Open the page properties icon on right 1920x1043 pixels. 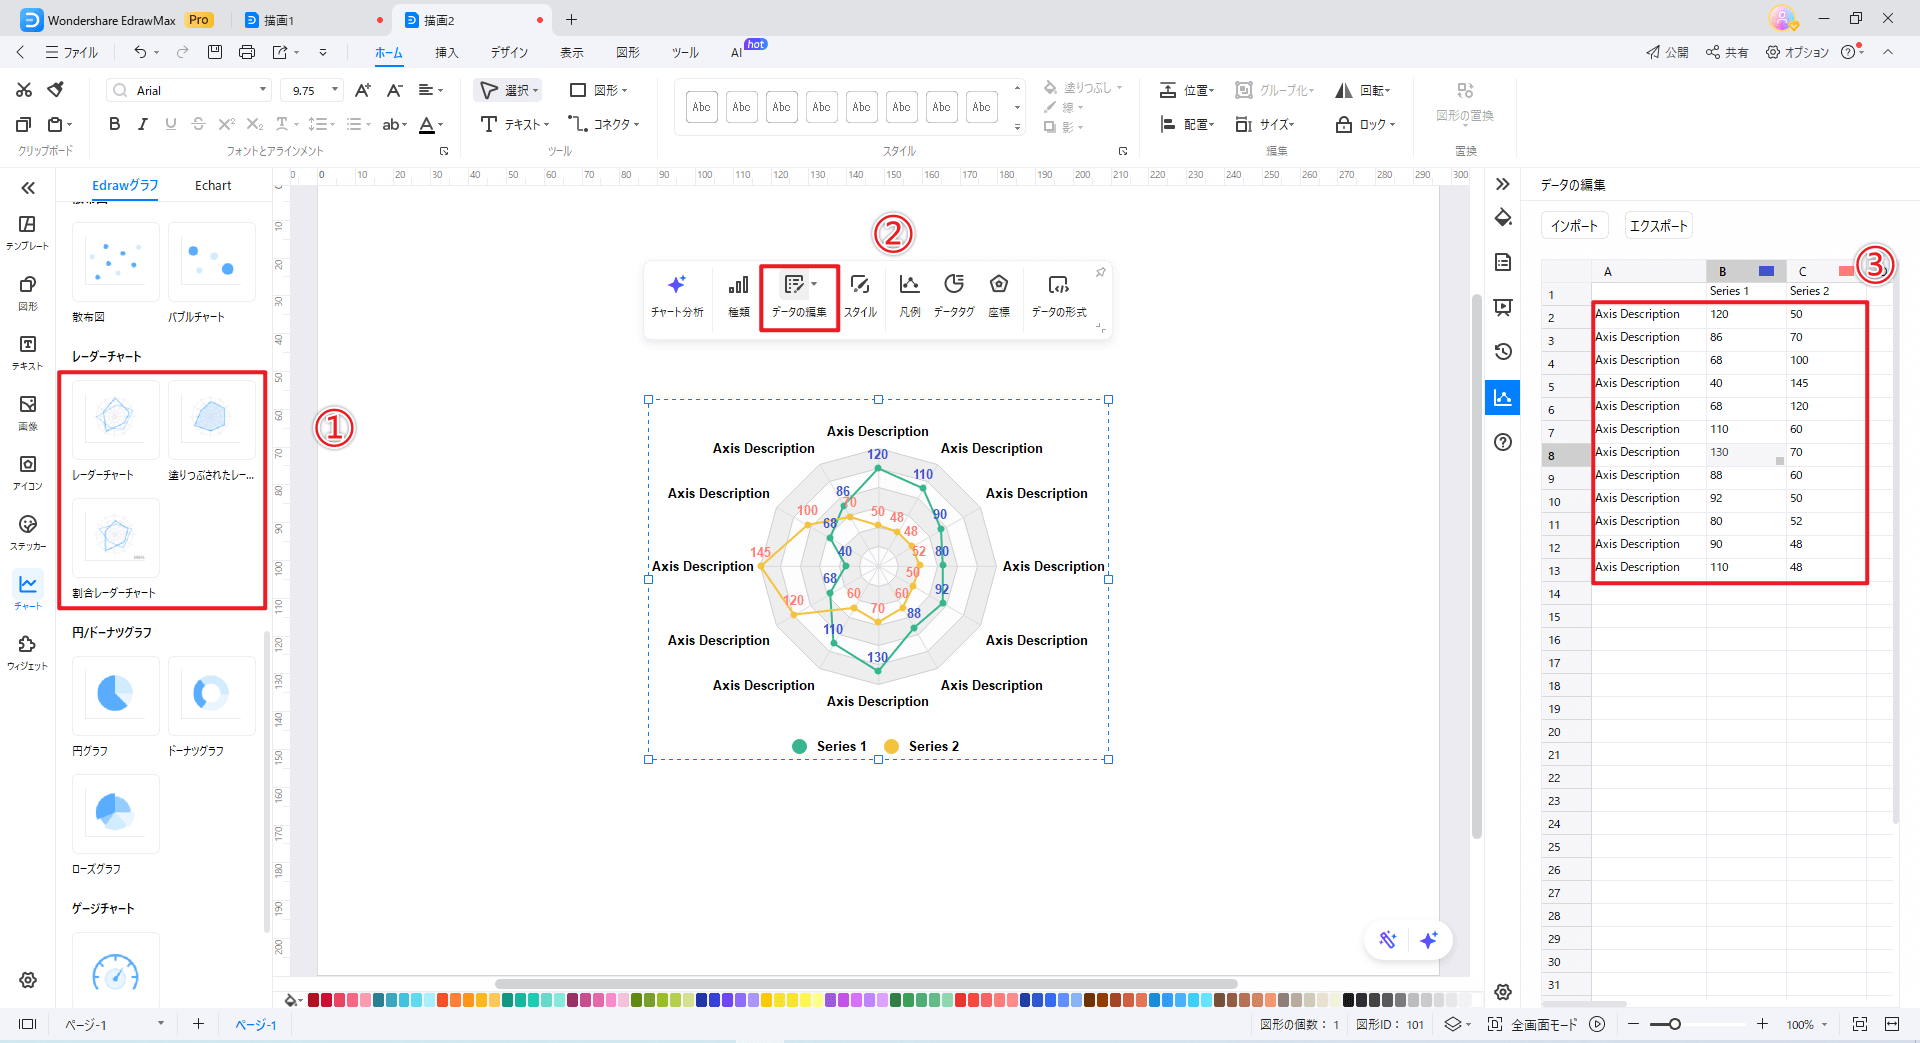coord(1503,262)
